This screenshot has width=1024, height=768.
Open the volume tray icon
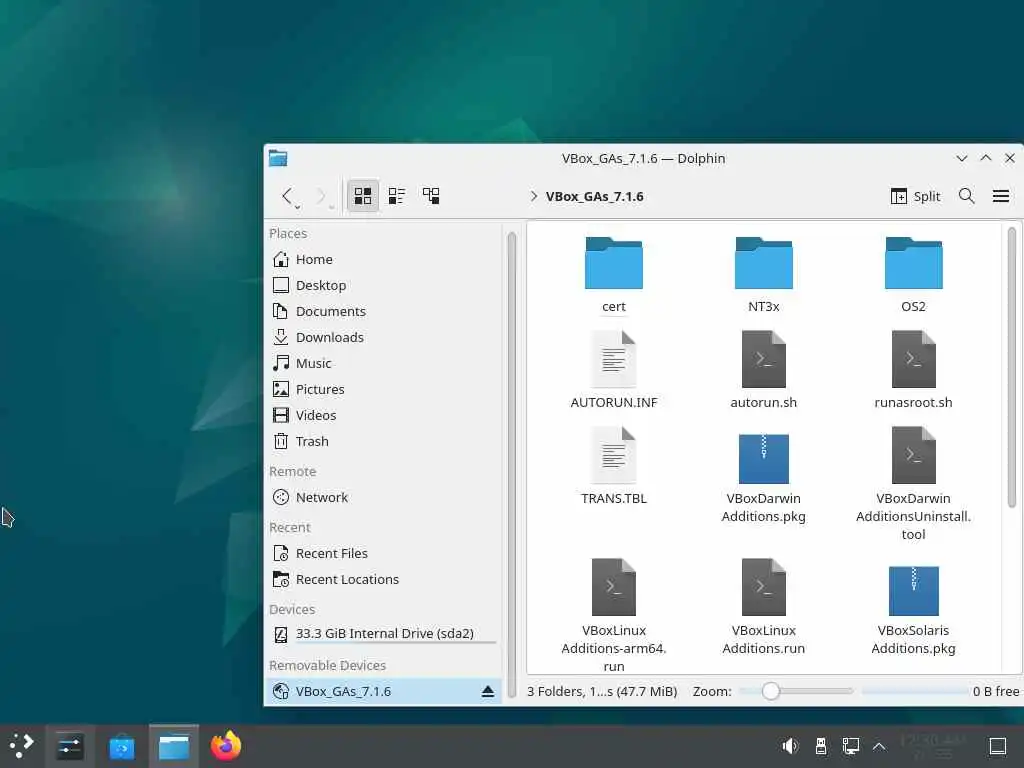pos(790,746)
